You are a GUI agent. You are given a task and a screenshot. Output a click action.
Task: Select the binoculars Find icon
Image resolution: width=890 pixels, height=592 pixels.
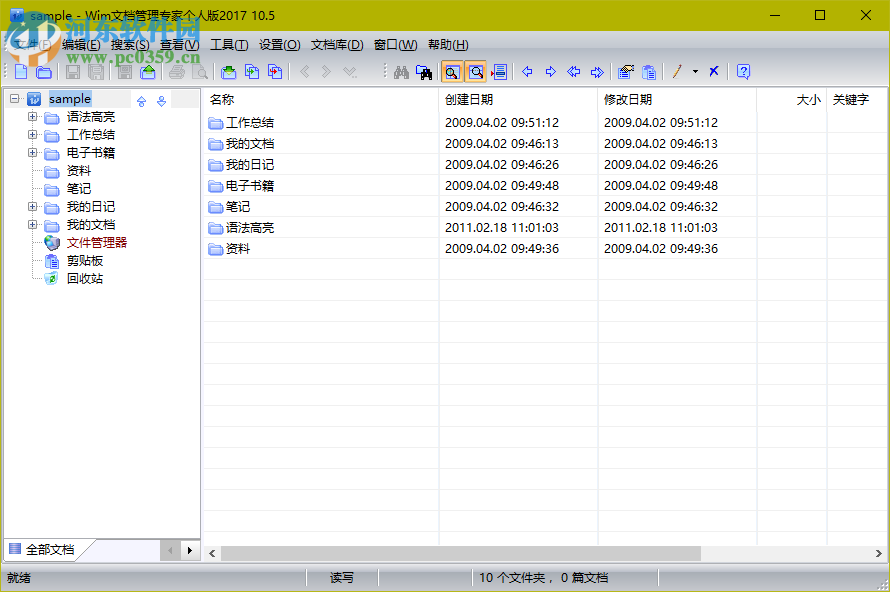tap(401, 71)
